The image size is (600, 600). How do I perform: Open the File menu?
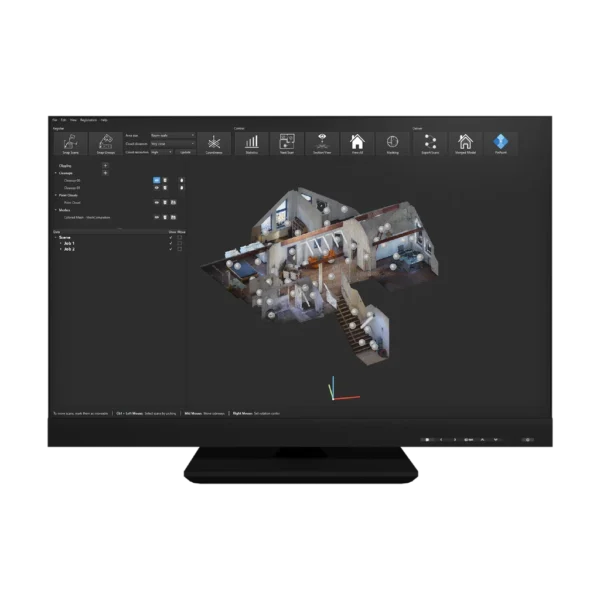point(55,120)
